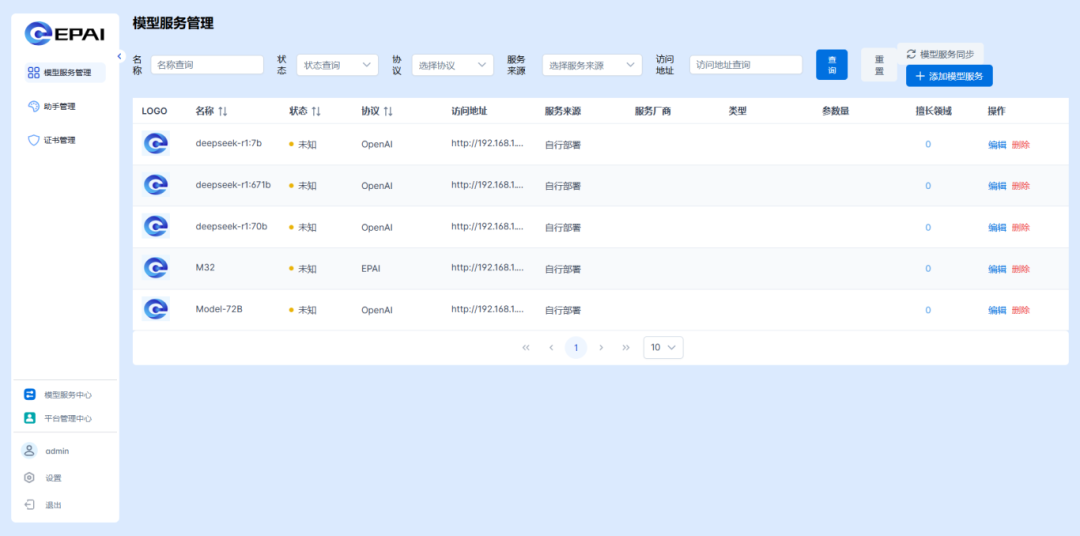Open 设置 gear in sidebar
The width and height of the screenshot is (1080, 536).
[30, 478]
